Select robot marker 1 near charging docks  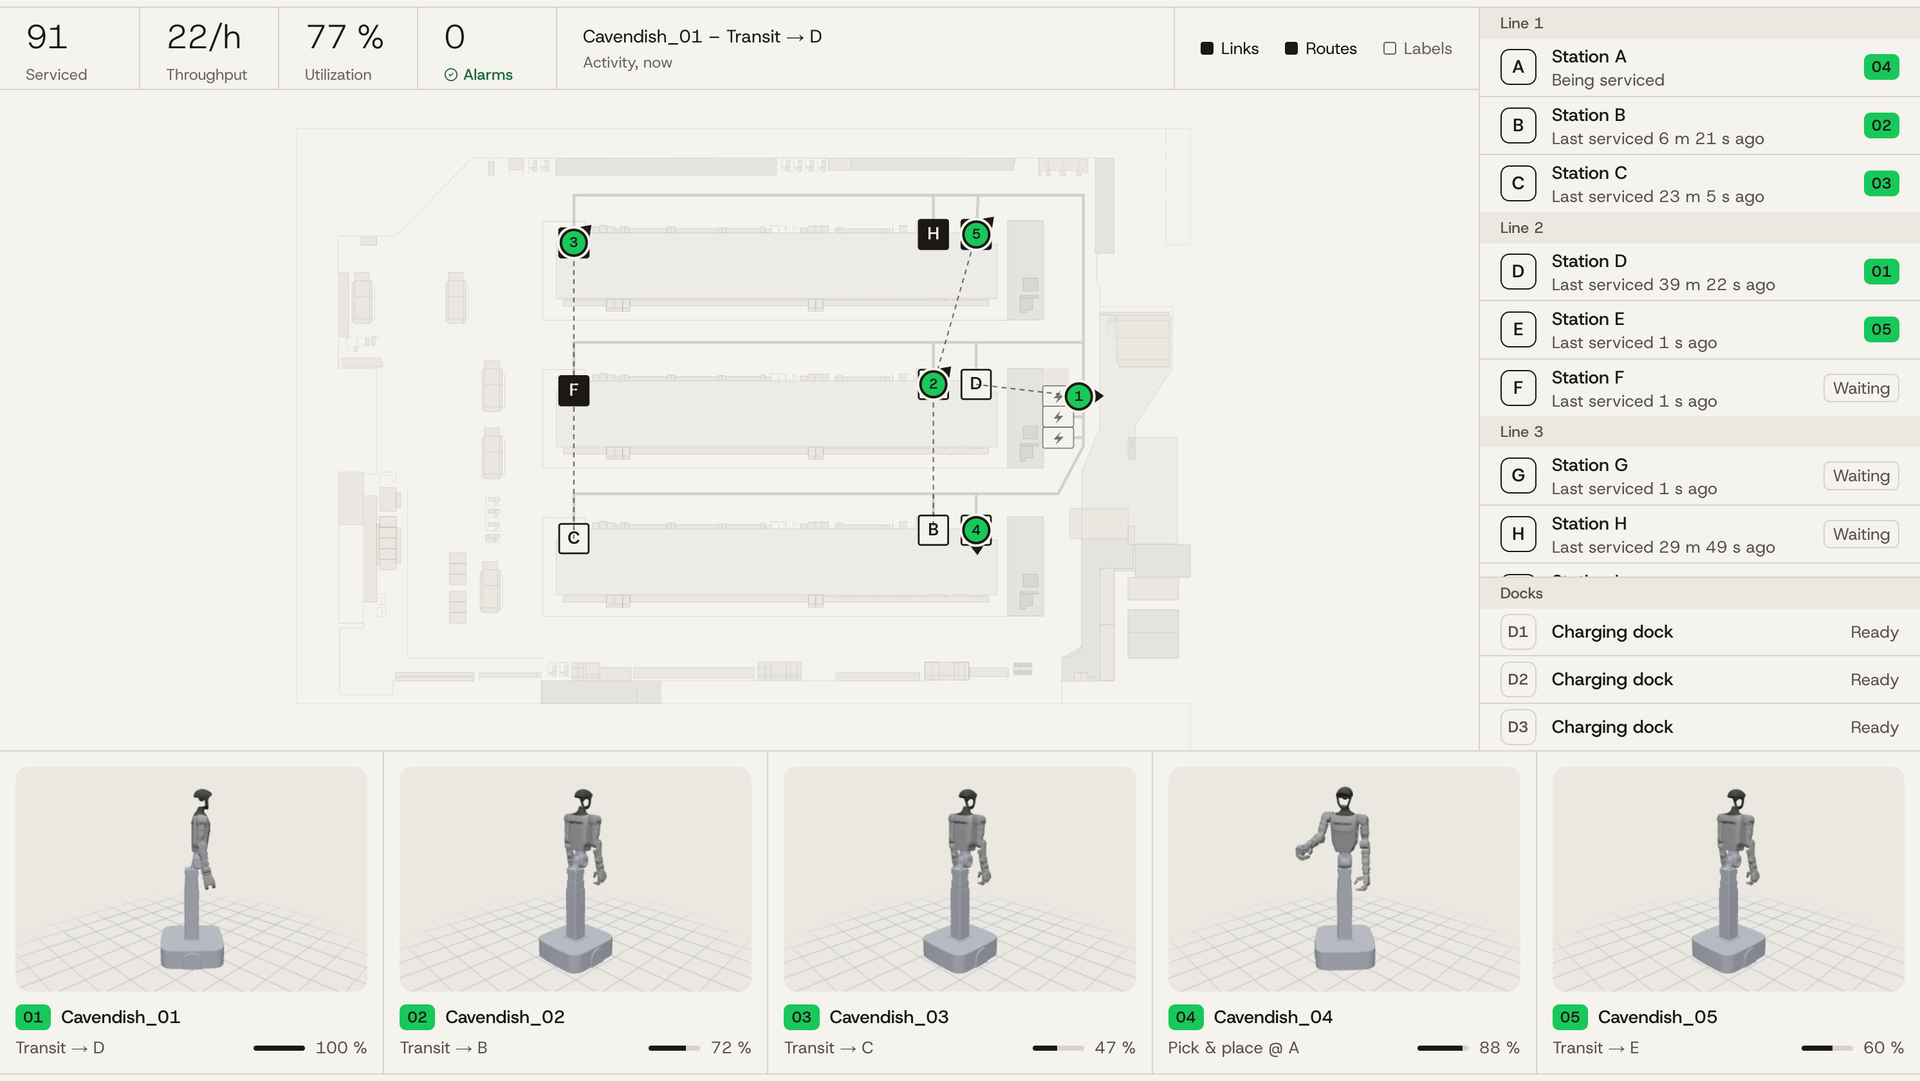pos(1078,396)
